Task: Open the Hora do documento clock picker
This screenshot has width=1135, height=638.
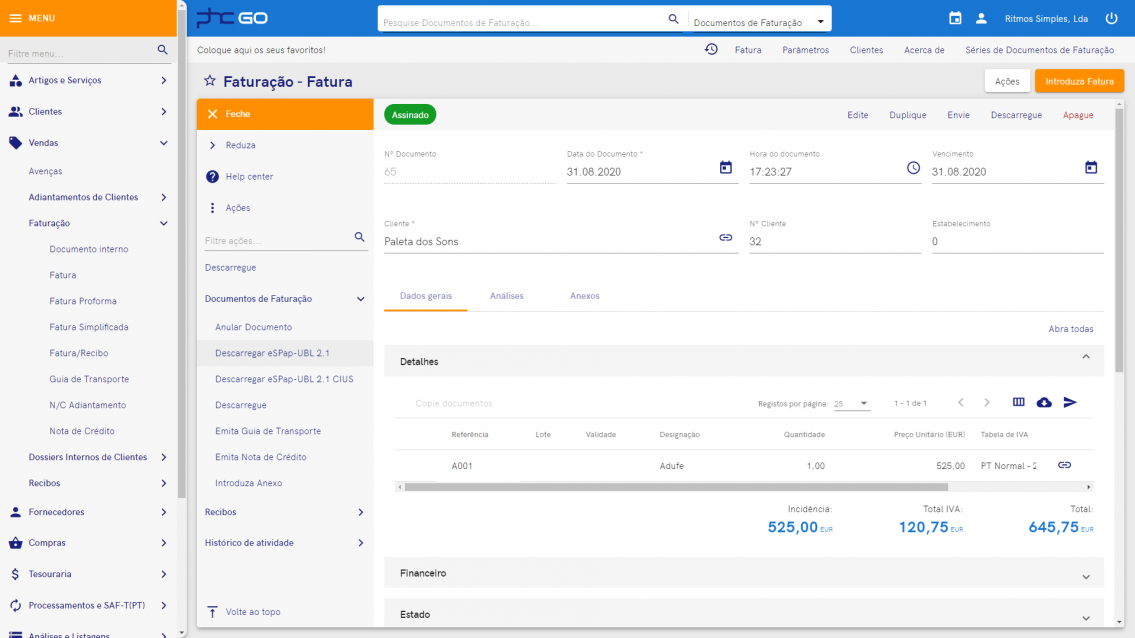Action: 914,167
